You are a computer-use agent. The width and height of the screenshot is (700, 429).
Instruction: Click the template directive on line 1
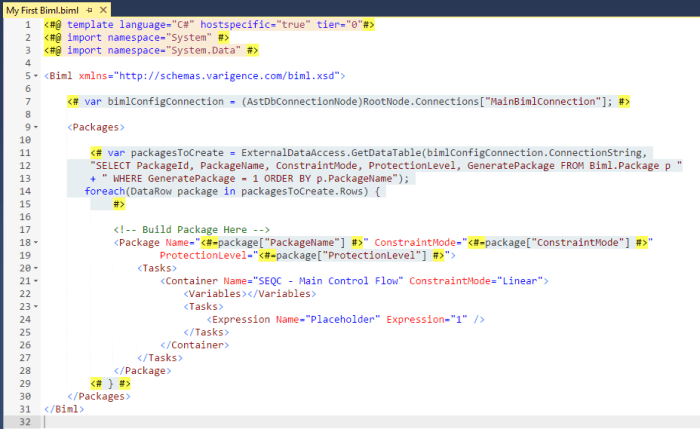pyautogui.click(x=209, y=25)
